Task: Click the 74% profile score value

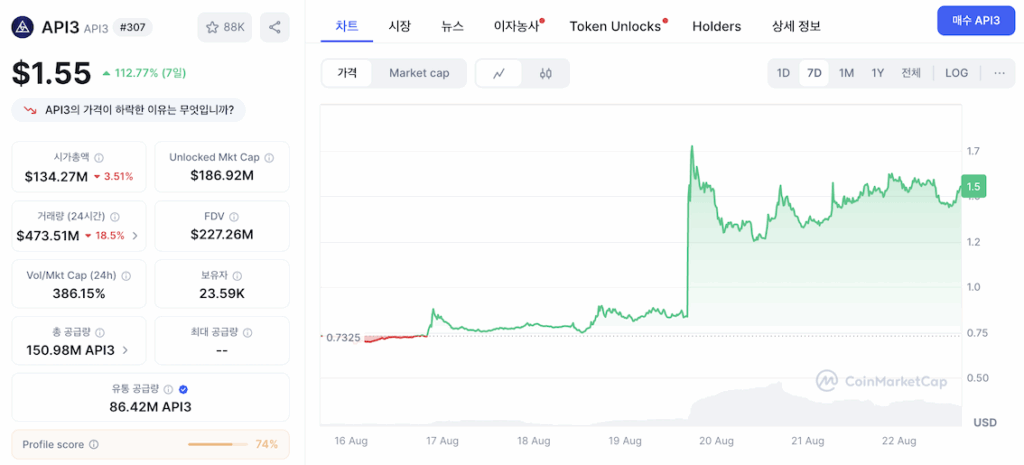Action: click(x=266, y=445)
